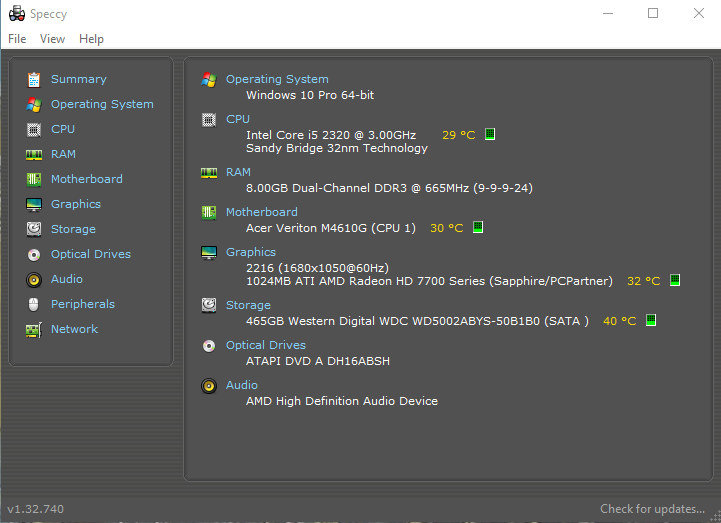Screen dimensions: 721x523
Task: Click the Summary clipboard icon
Action: tap(34, 79)
